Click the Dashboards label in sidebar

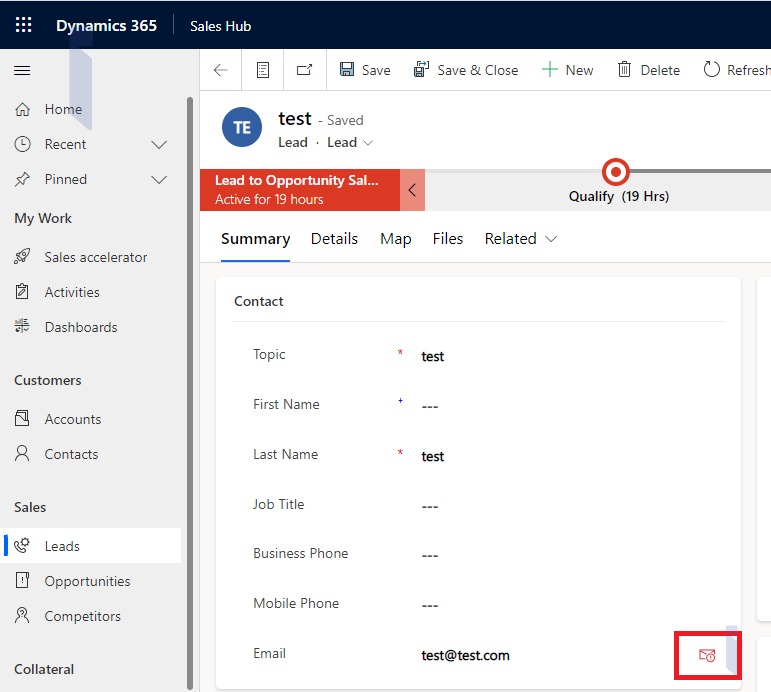[x=81, y=327]
